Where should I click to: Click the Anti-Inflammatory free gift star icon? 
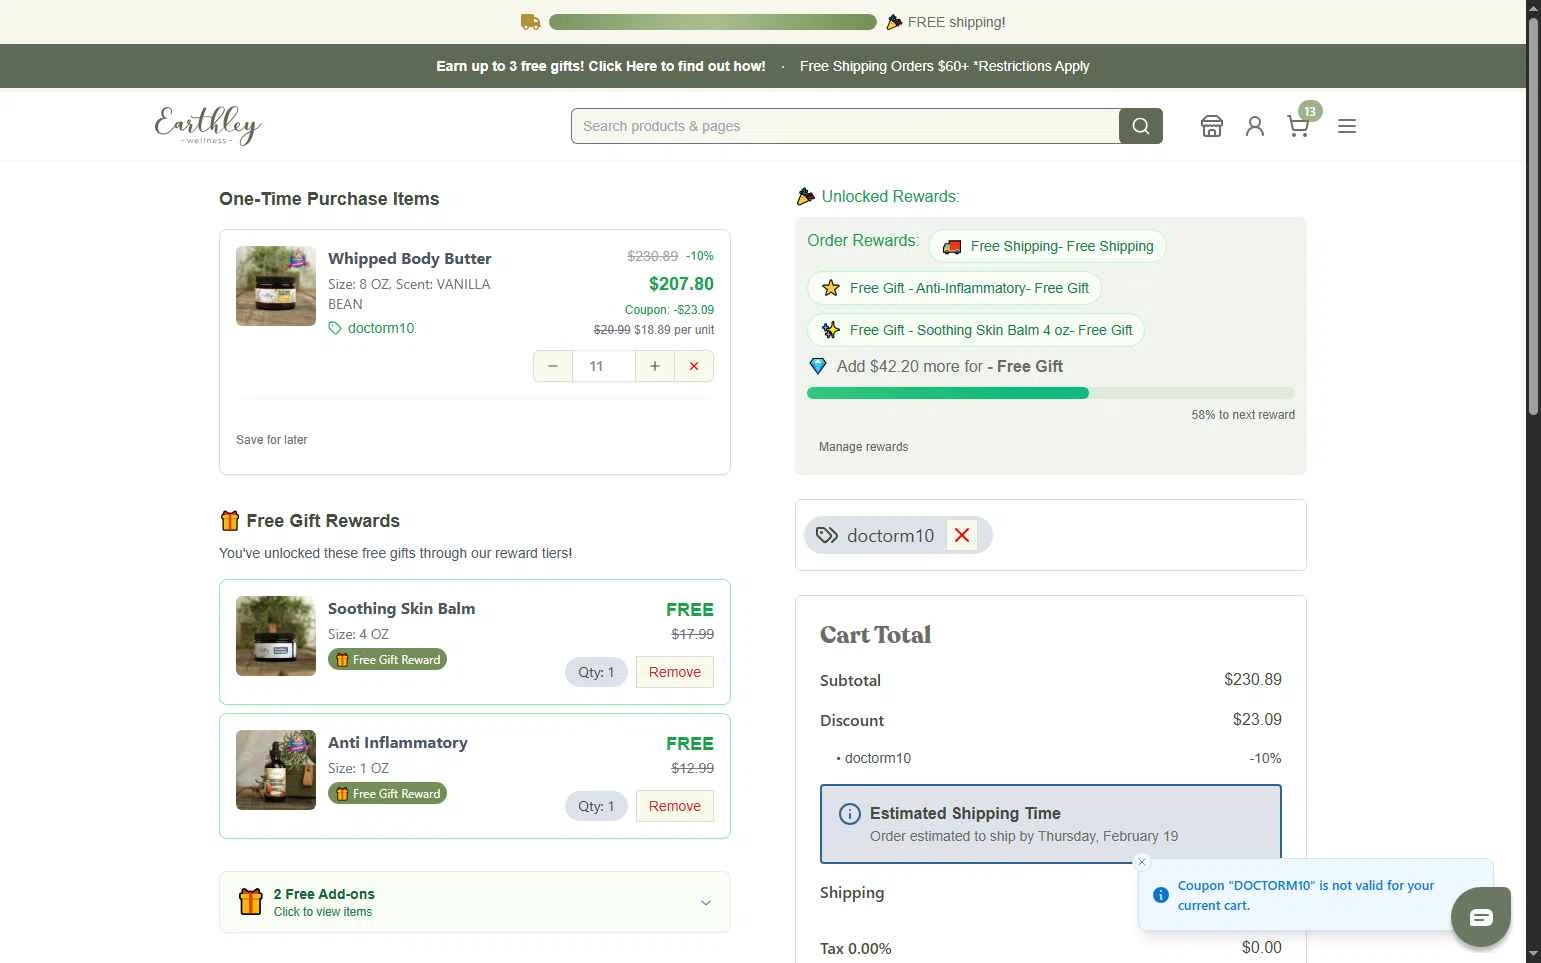[830, 288]
